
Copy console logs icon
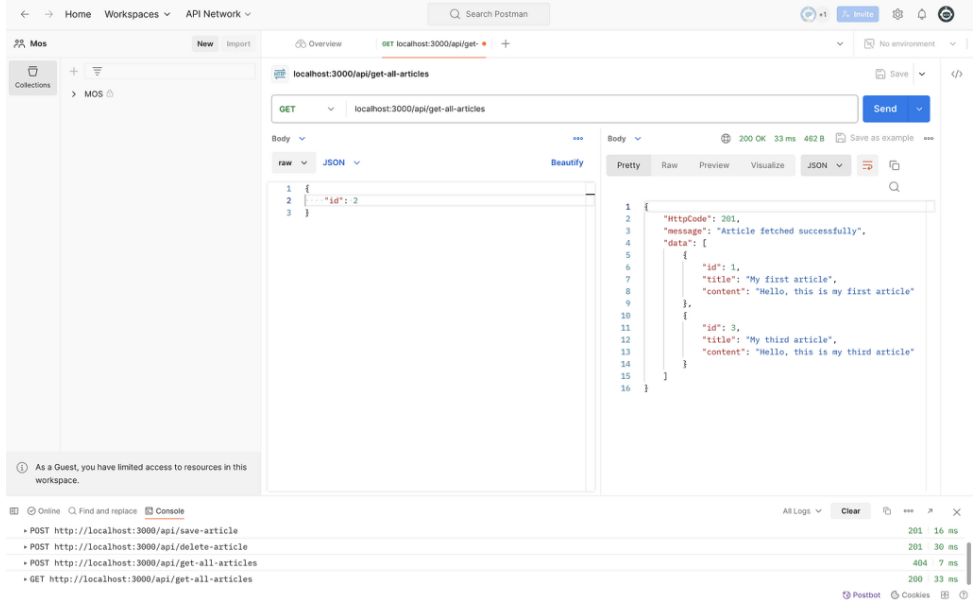(886, 511)
